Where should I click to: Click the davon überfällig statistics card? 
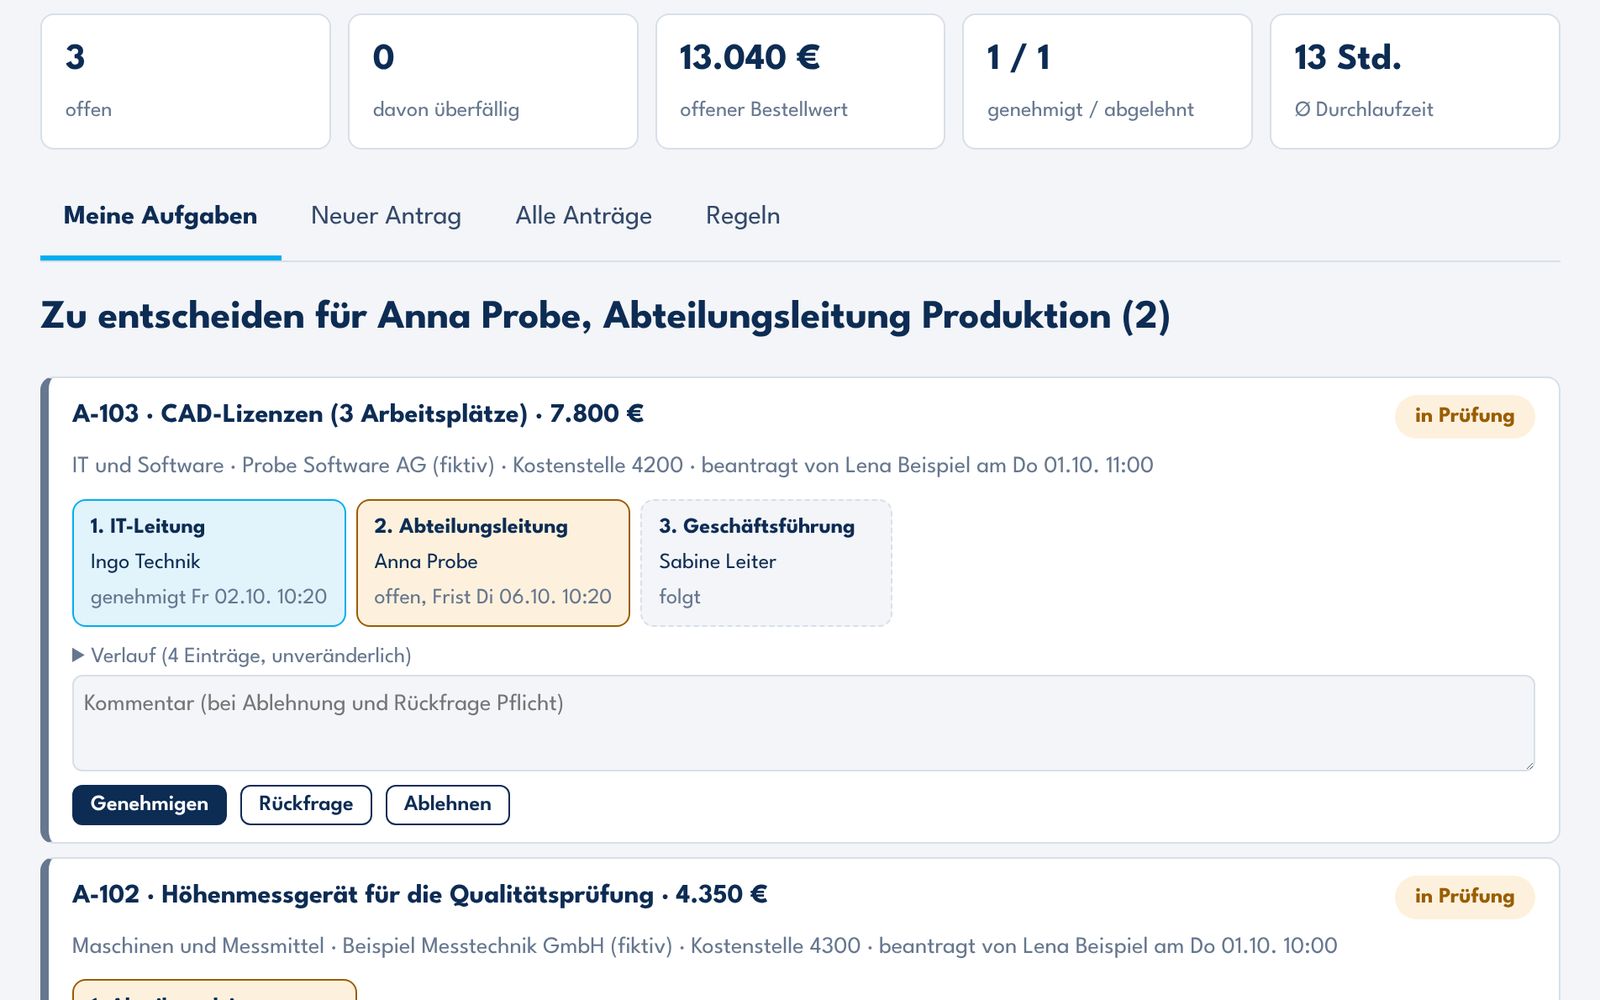tap(493, 82)
